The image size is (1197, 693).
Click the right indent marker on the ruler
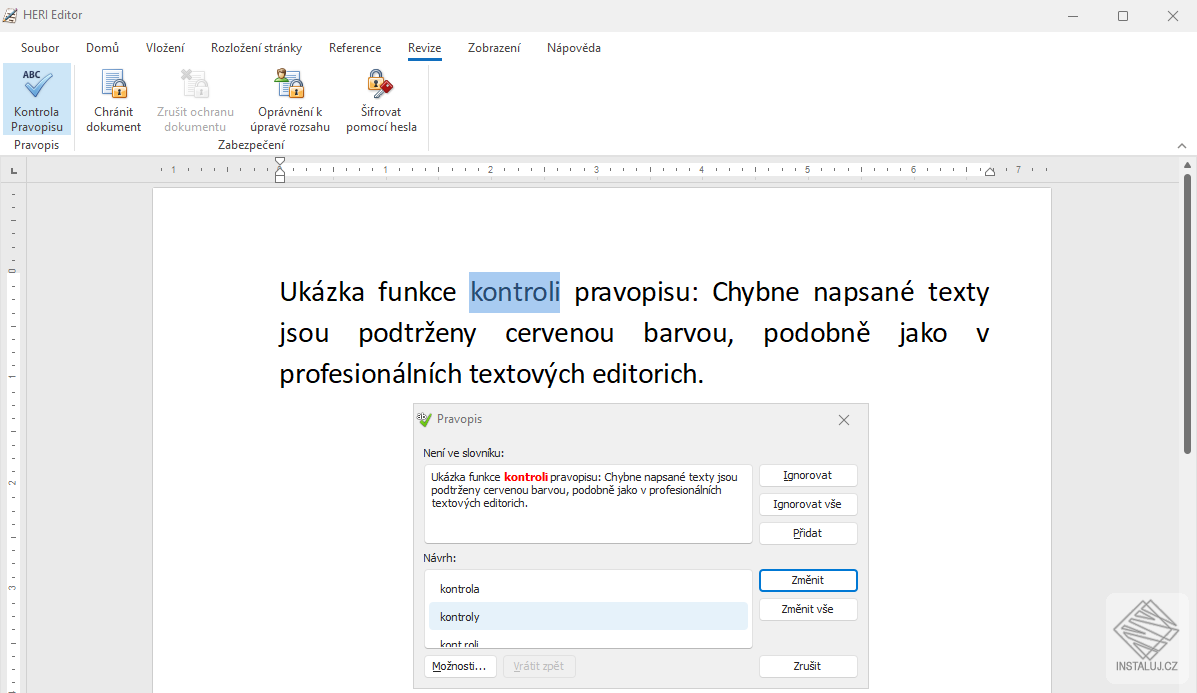[x=989, y=172]
